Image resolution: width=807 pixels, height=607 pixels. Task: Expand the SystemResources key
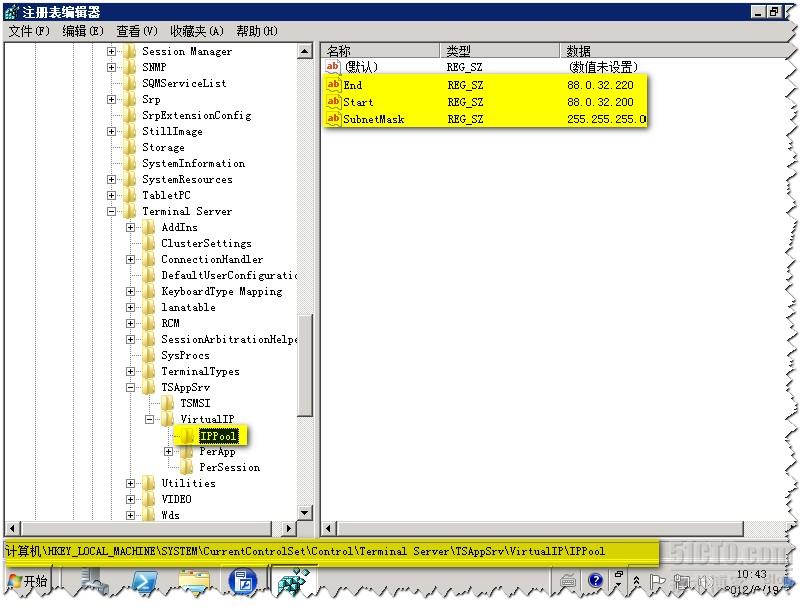[x=111, y=179]
